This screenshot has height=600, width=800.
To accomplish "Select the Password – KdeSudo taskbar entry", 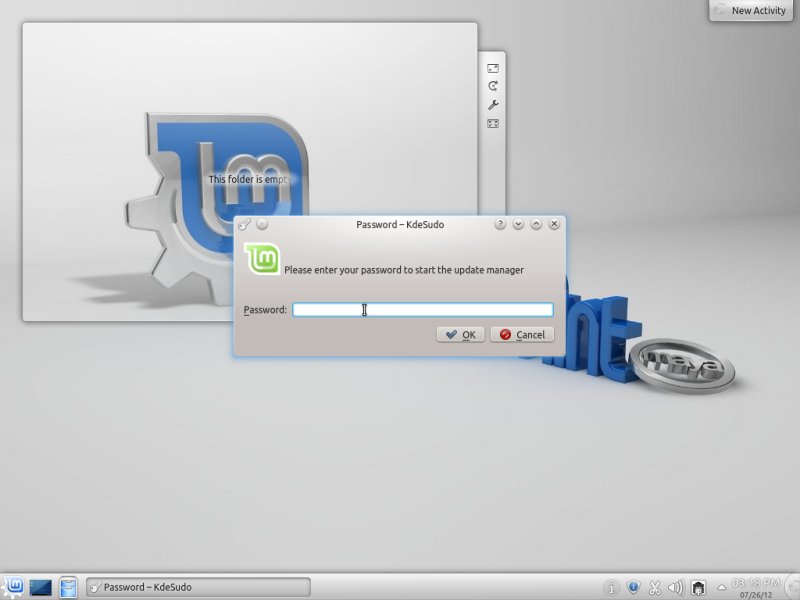I will tap(198, 587).
